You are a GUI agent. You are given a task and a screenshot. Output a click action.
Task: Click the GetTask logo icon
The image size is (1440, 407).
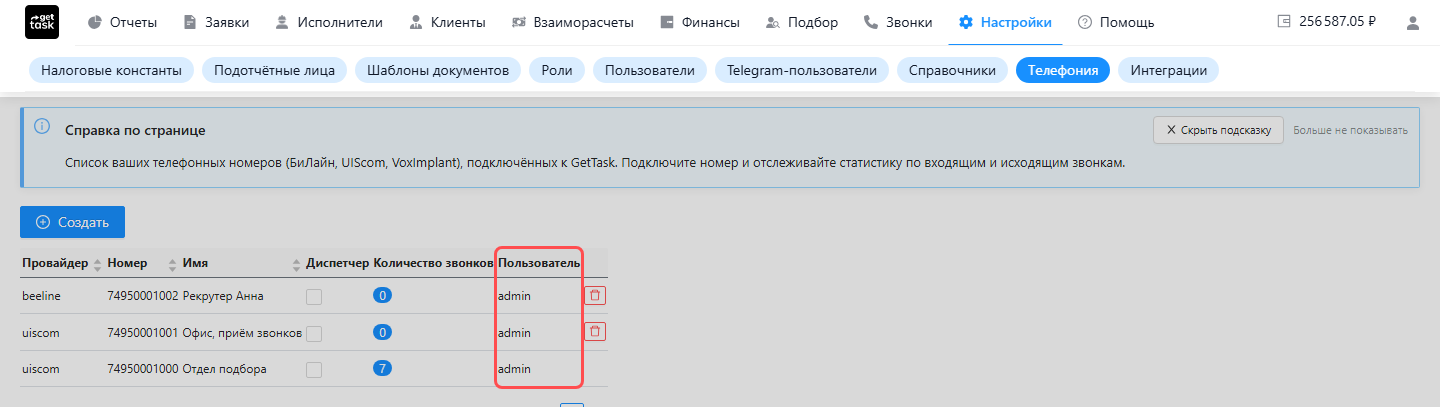point(42,22)
